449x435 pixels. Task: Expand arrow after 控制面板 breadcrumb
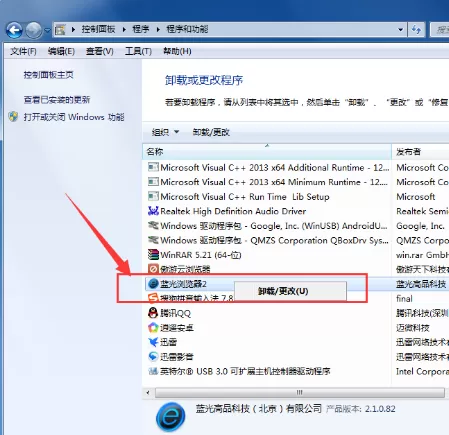(x=124, y=30)
